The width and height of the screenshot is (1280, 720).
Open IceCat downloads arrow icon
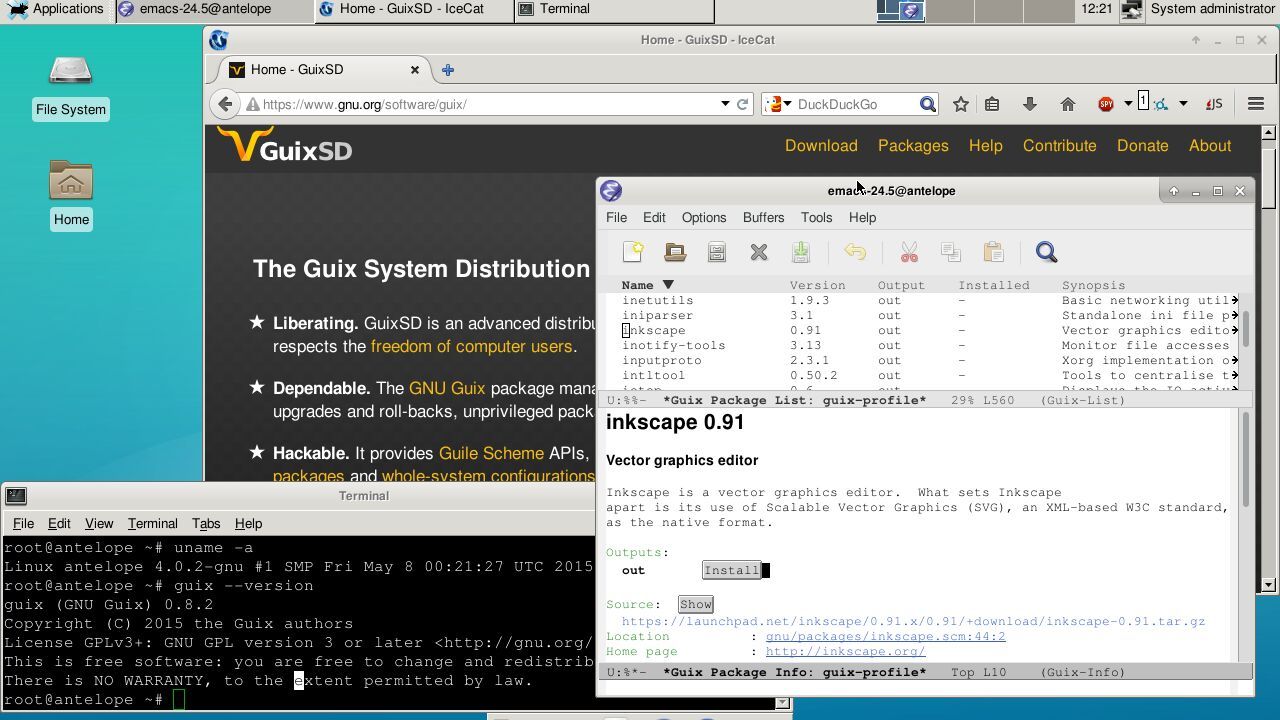pyautogui.click(x=1029, y=104)
